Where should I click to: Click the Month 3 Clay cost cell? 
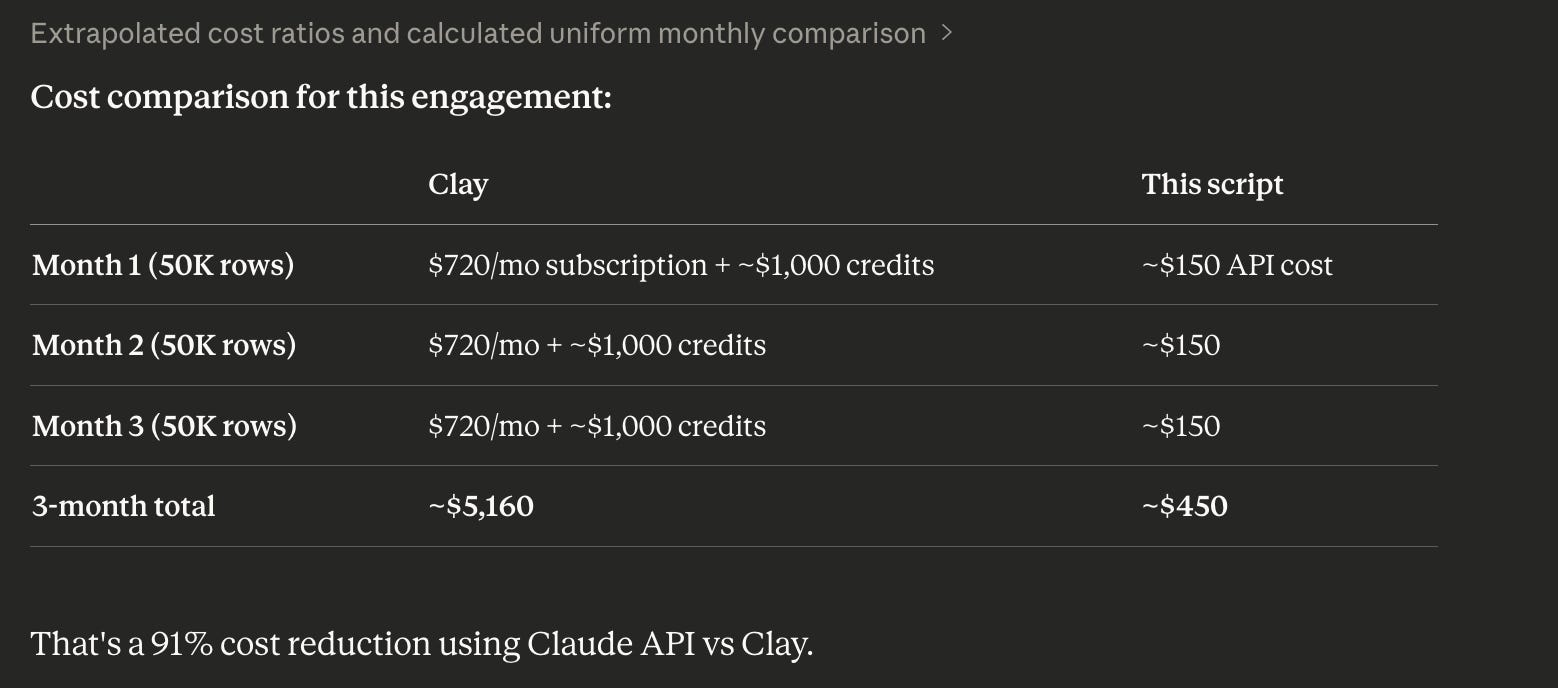pyautogui.click(x=597, y=426)
